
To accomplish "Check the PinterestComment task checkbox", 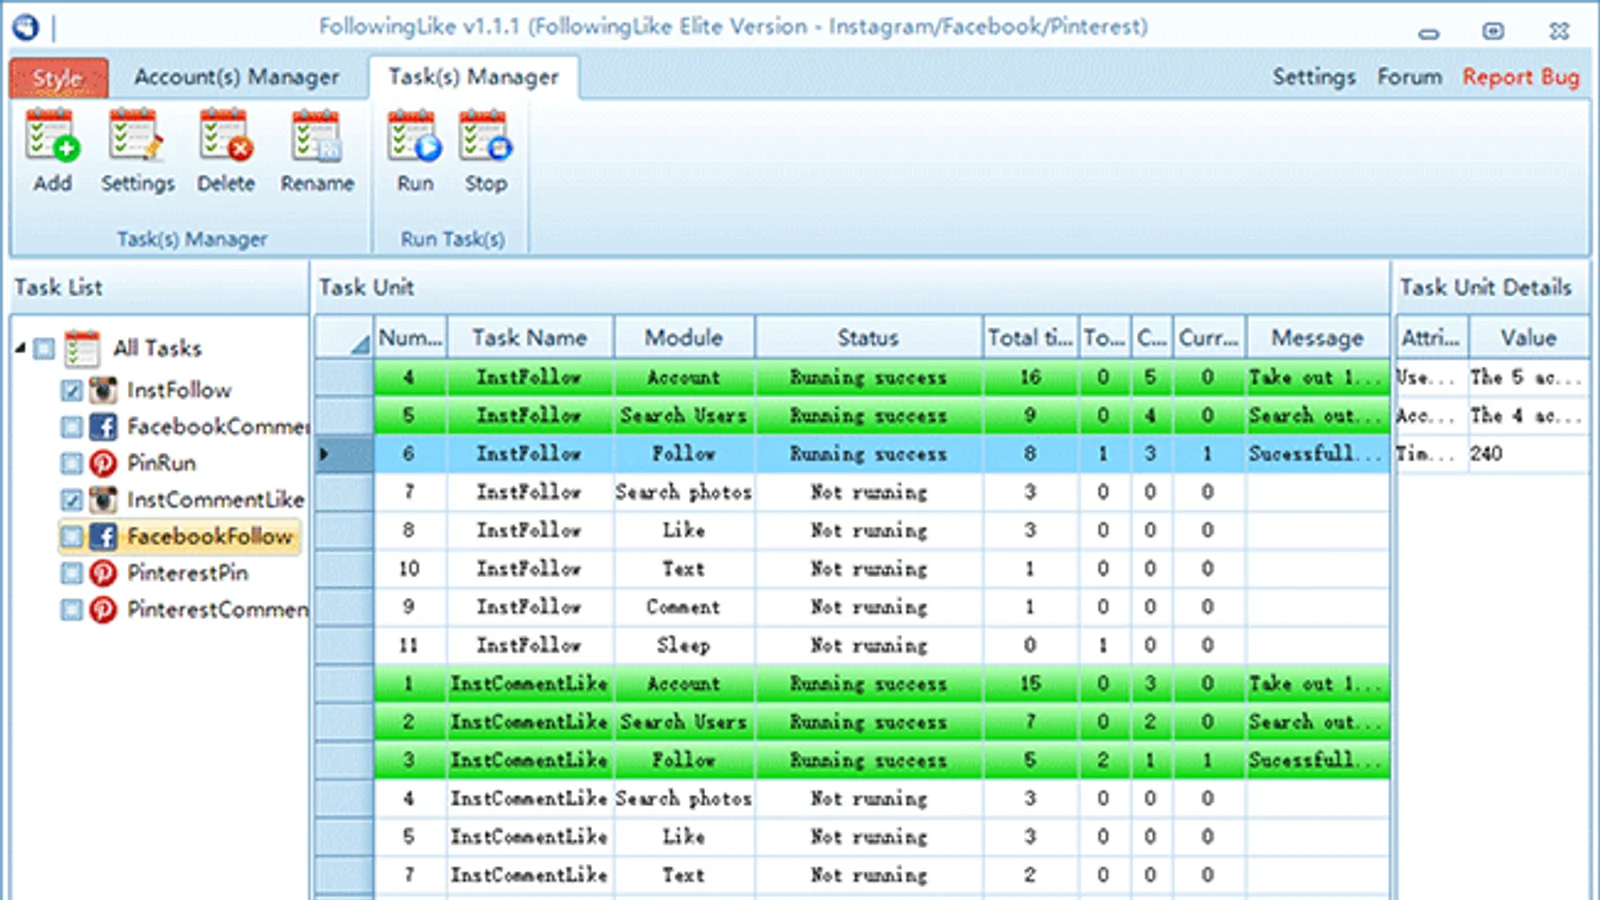I will [71, 609].
